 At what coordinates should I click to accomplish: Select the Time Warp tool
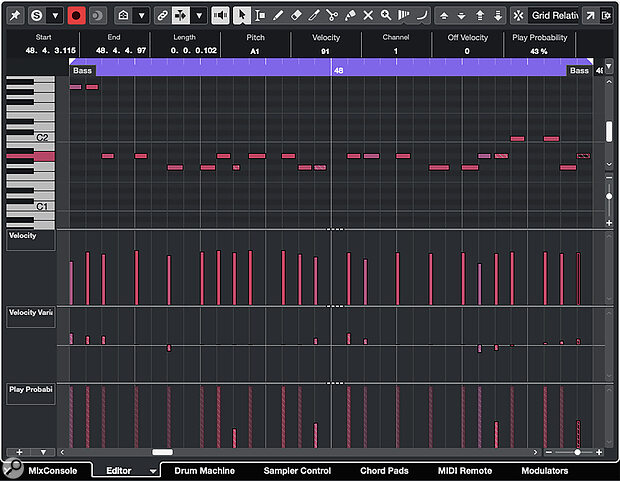click(404, 16)
